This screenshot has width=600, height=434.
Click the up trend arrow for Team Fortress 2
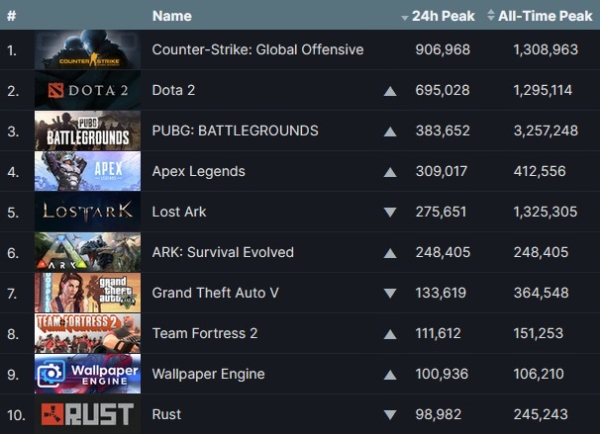390,334
